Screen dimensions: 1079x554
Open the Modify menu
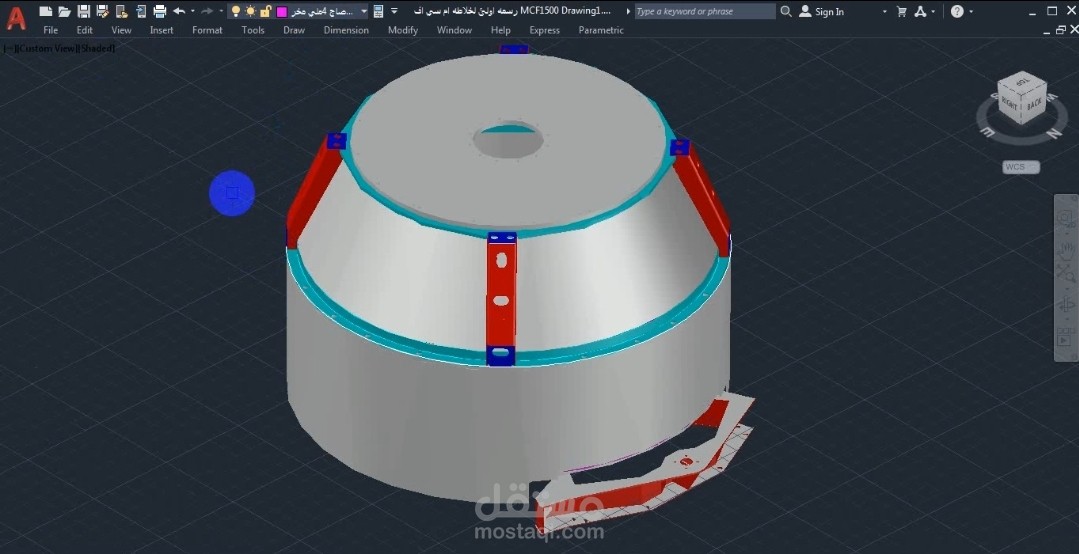tap(403, 30)
